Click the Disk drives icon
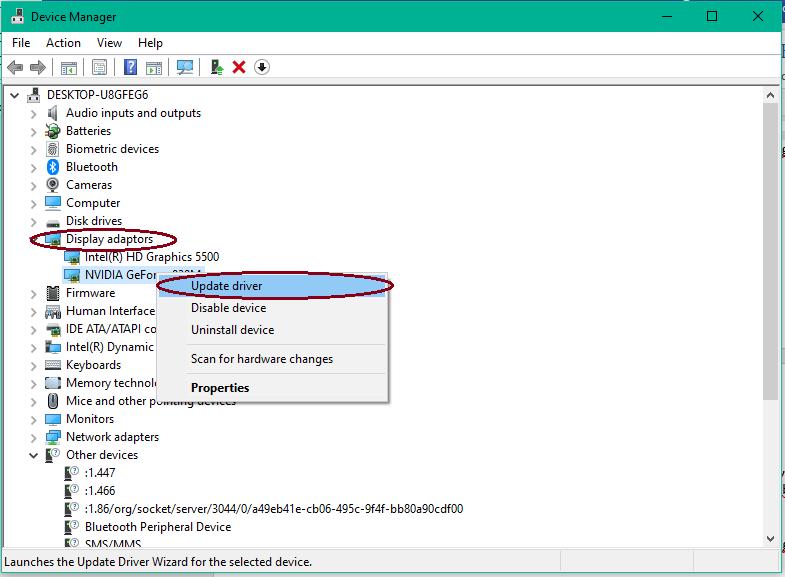 53,223
